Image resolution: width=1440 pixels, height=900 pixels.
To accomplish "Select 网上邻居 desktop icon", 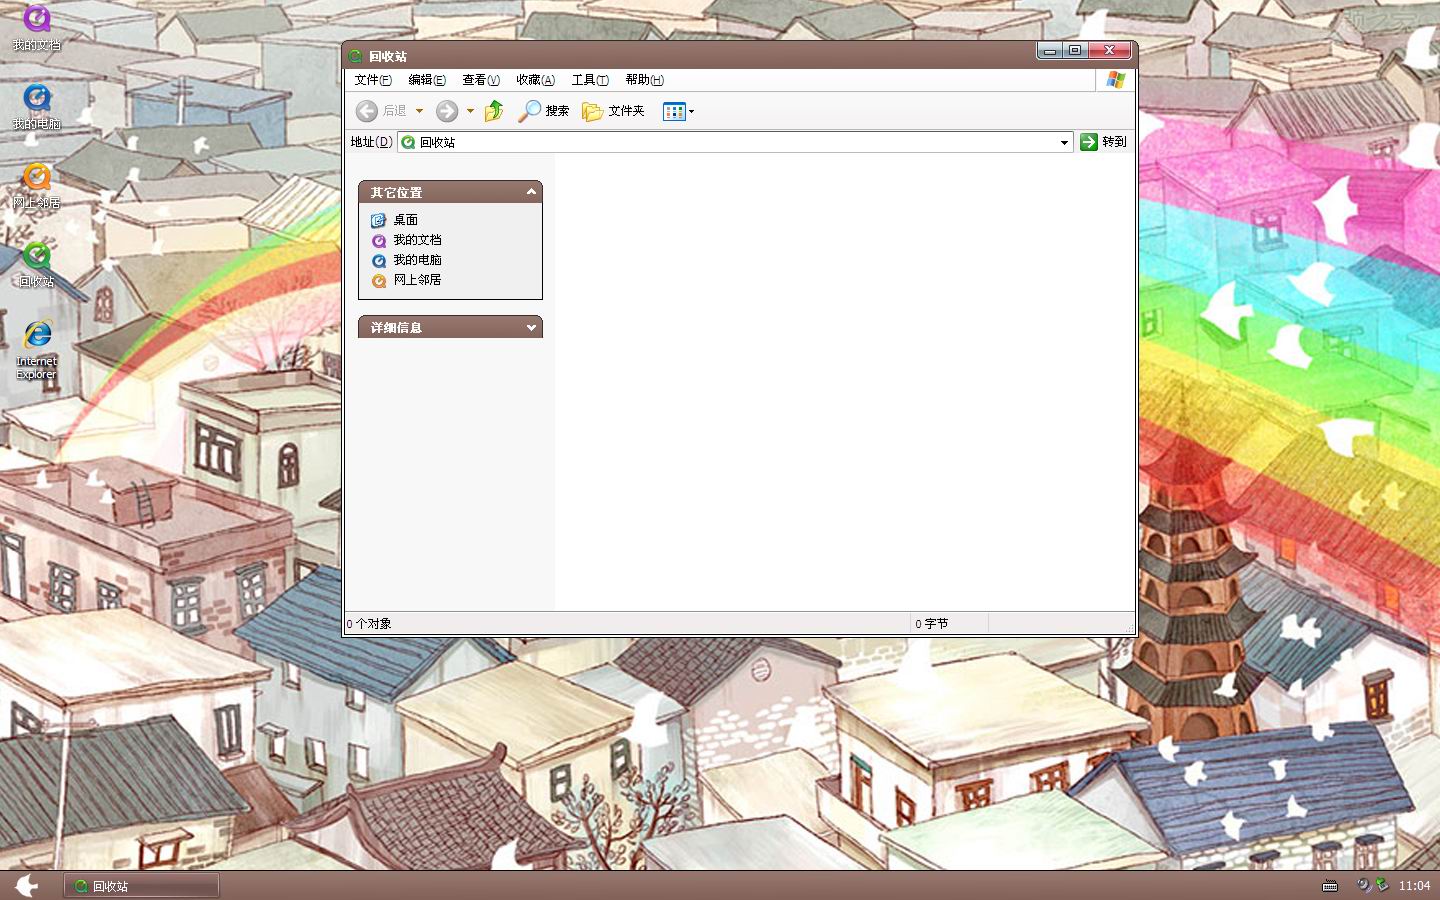I will point(37,186).
